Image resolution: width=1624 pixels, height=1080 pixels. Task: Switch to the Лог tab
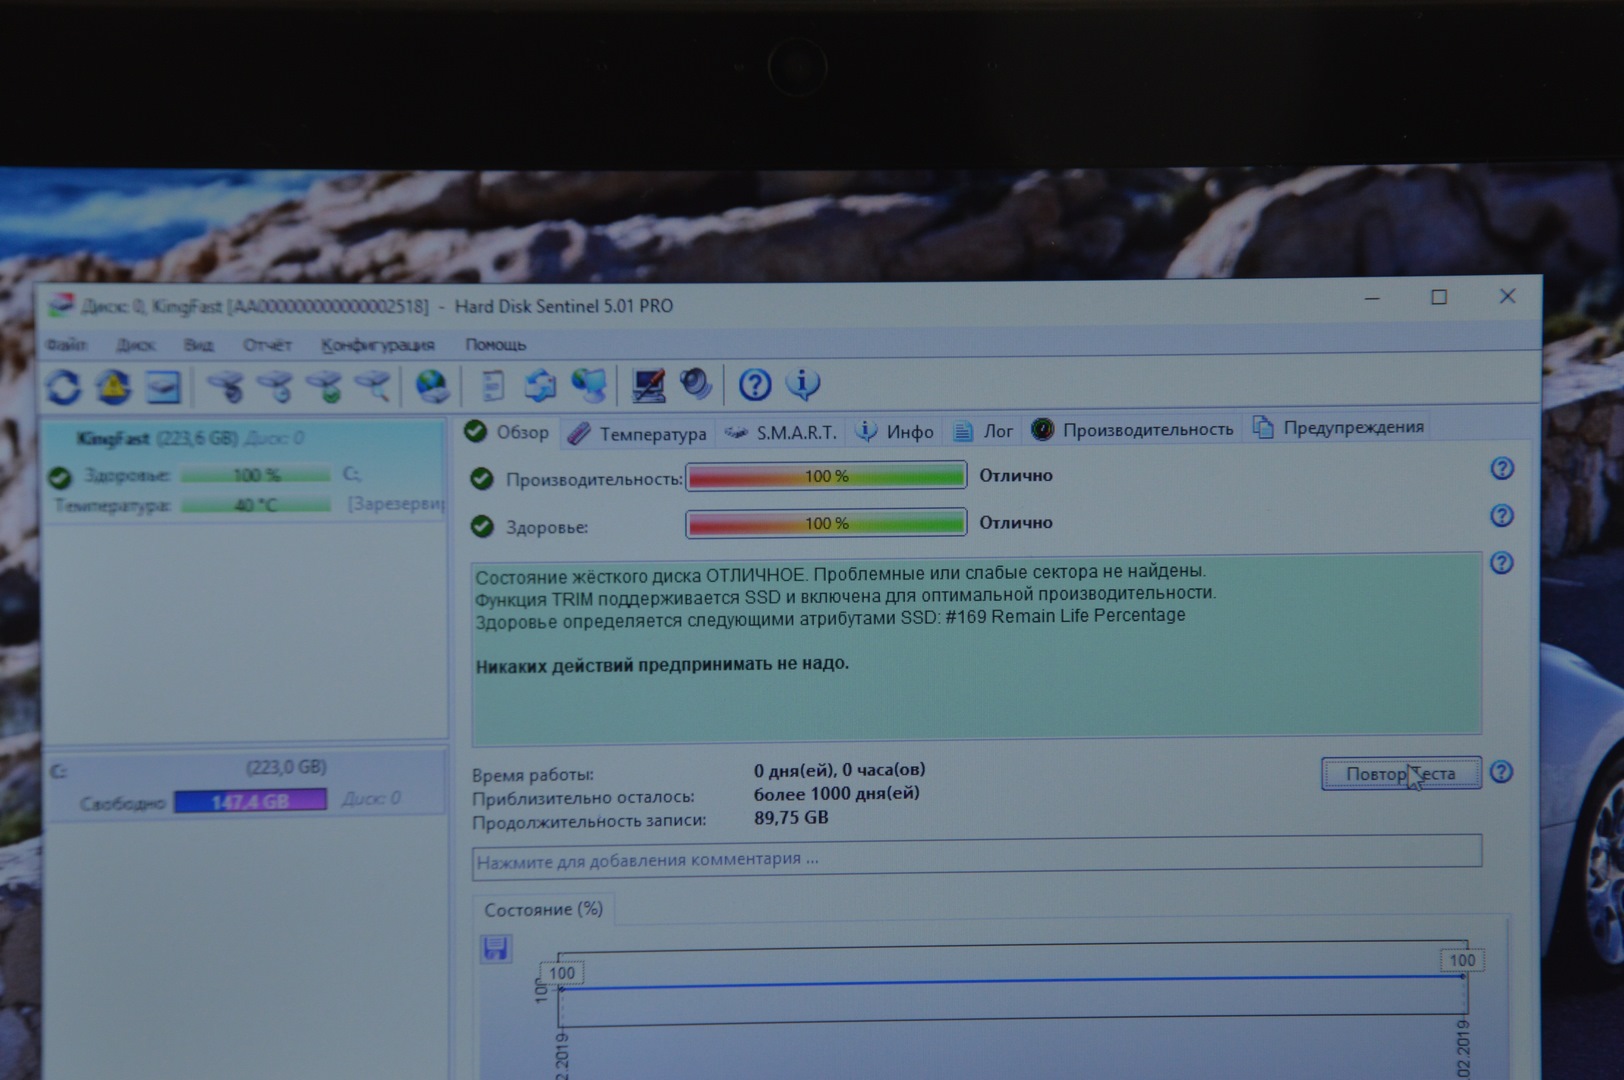[984, 431]
